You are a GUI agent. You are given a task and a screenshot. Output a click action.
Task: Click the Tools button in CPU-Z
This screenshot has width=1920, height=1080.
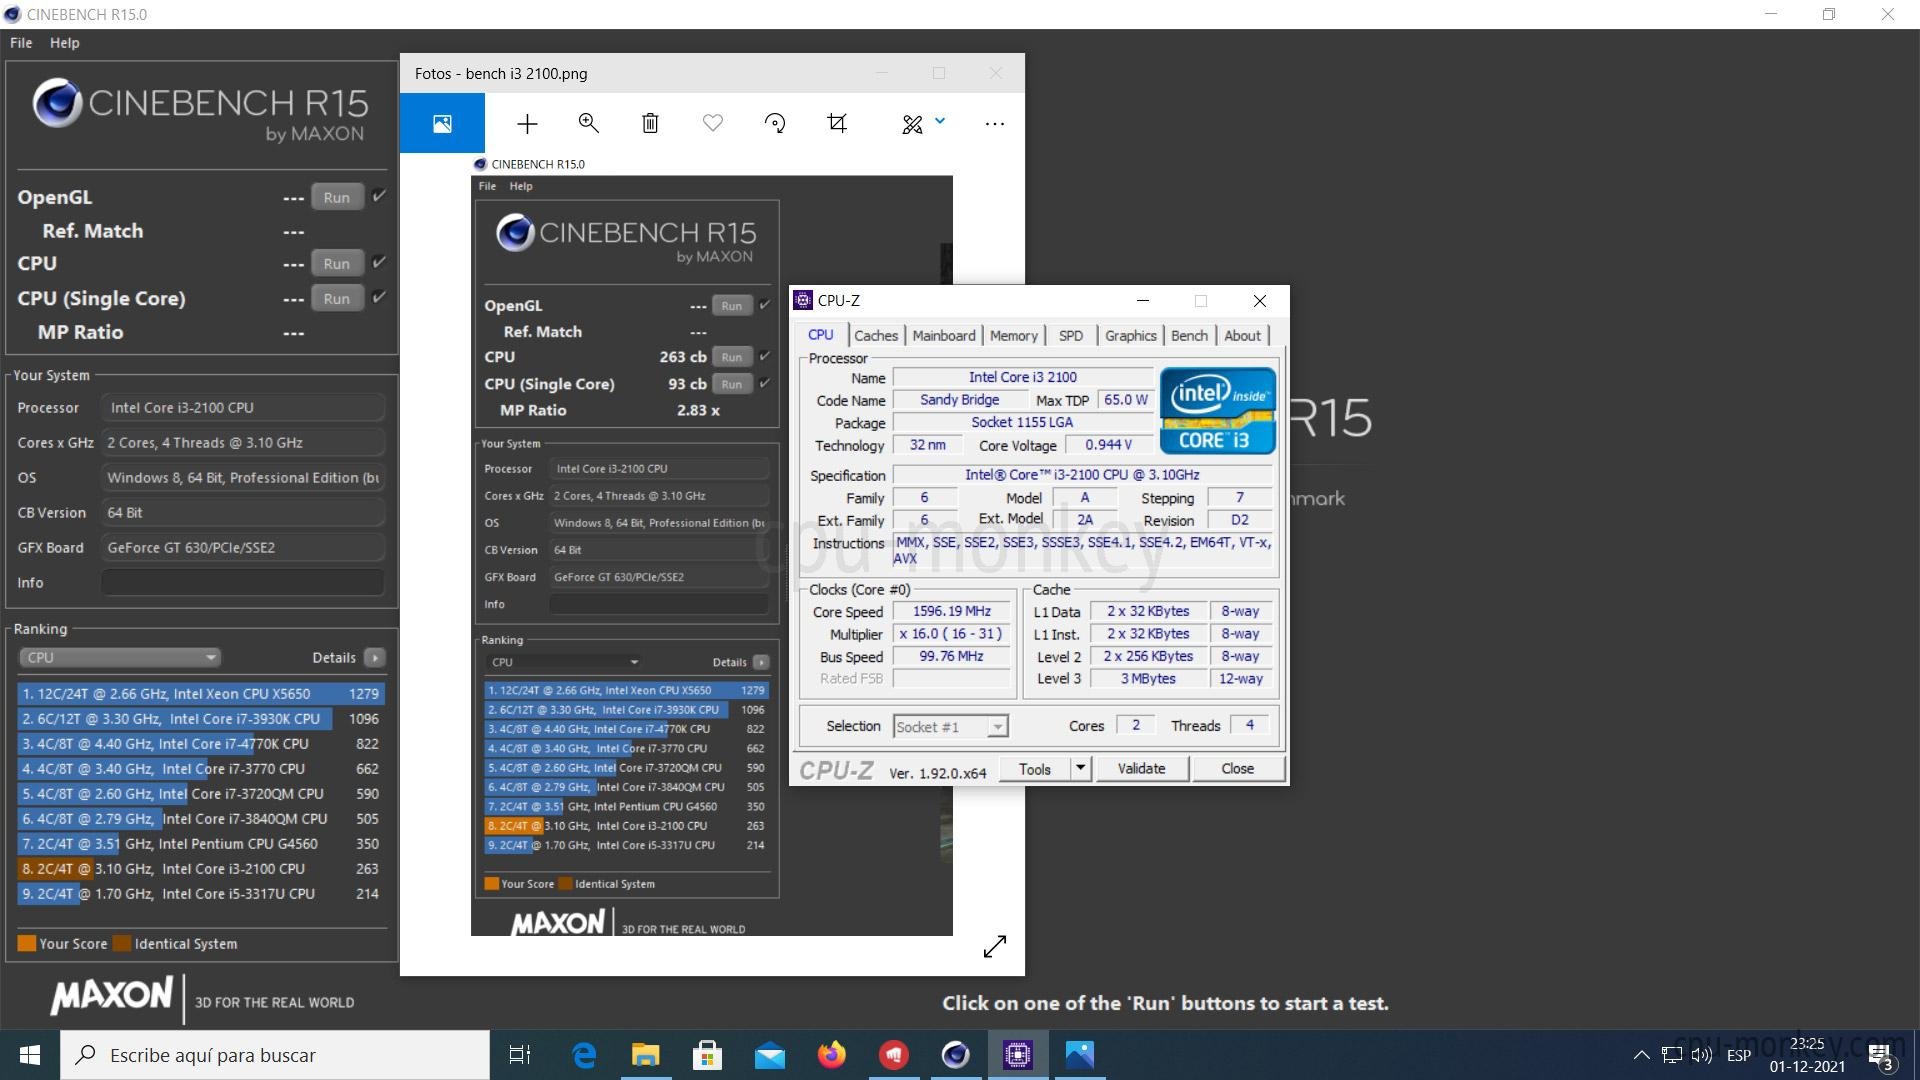point(1035,768)
